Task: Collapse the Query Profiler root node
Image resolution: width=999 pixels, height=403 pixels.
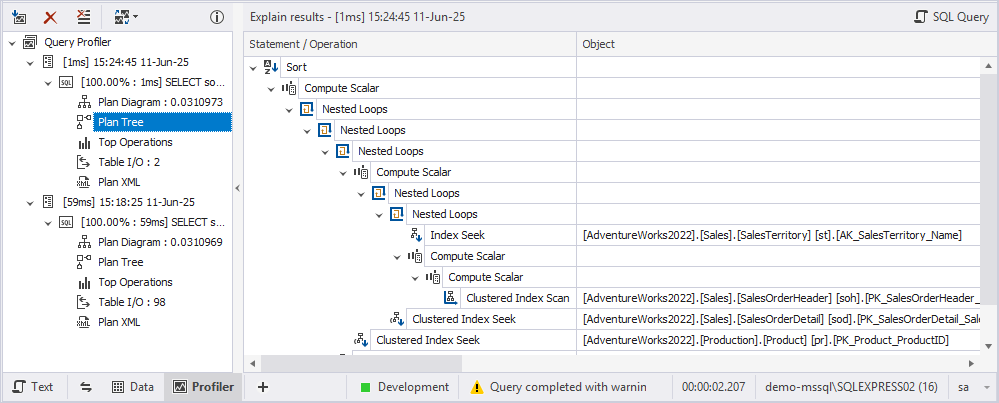Action: click(x=12, y=42)
